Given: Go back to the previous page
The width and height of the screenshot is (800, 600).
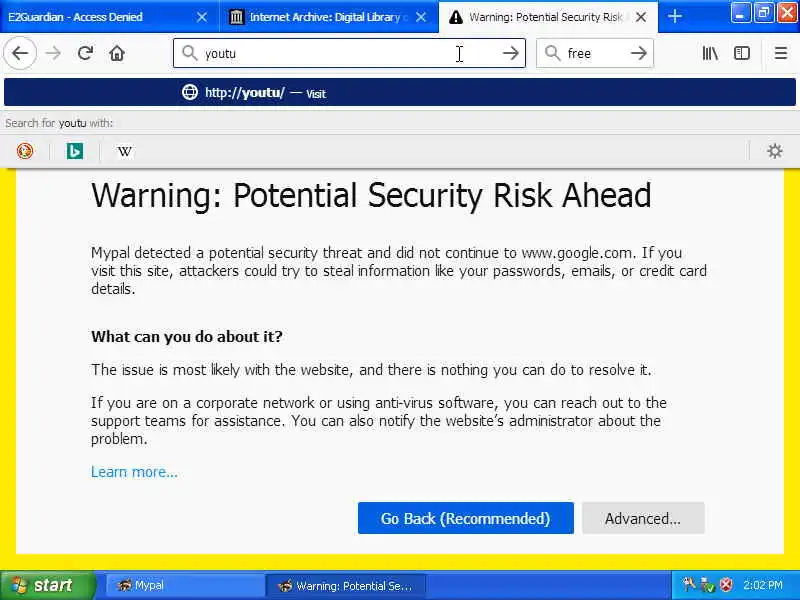Looking at the screenshot, I should pyautogui.click(x=20, y=53).
